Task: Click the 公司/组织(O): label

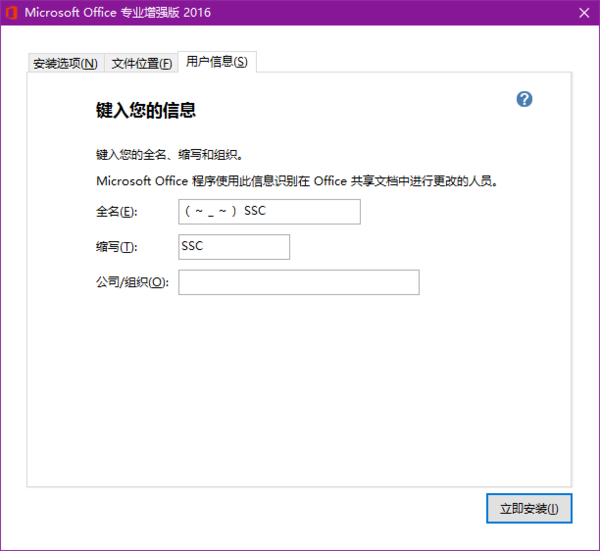Action: click(x=132, y=282)
